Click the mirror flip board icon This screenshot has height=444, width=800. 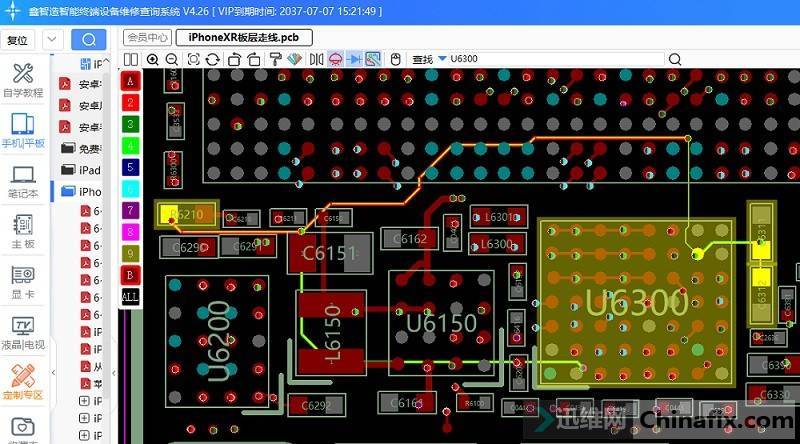pyautogui.click(x=316, y=60)
